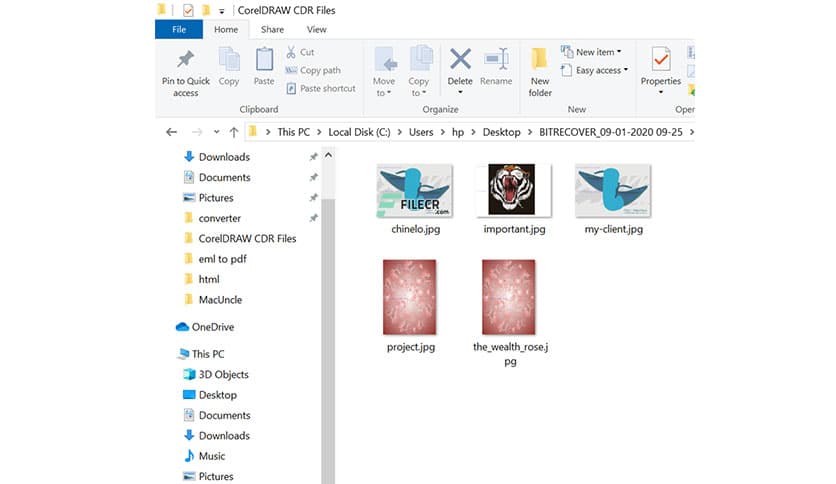
Task: Open MacUncle folder in sidebar
Action: pyautogui.click(x=213, y=300)
